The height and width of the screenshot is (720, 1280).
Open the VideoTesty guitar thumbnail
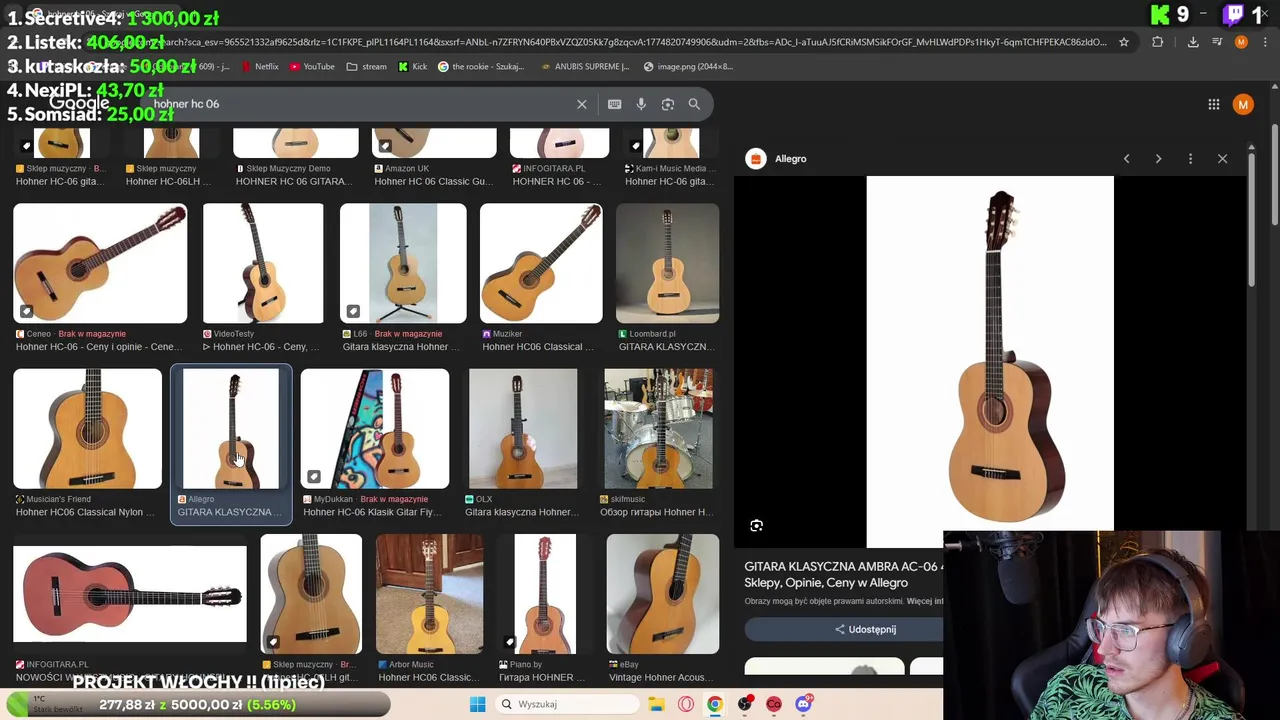click(263, 264)
